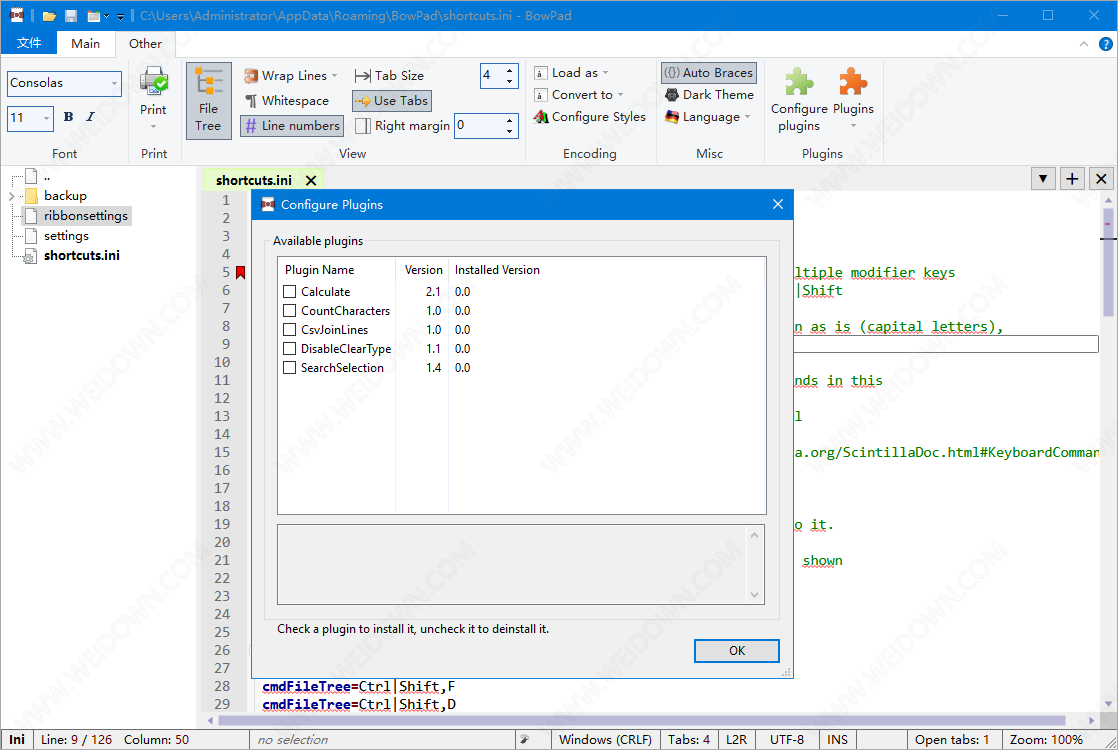Open the Language dropdown

coord(747,117)
